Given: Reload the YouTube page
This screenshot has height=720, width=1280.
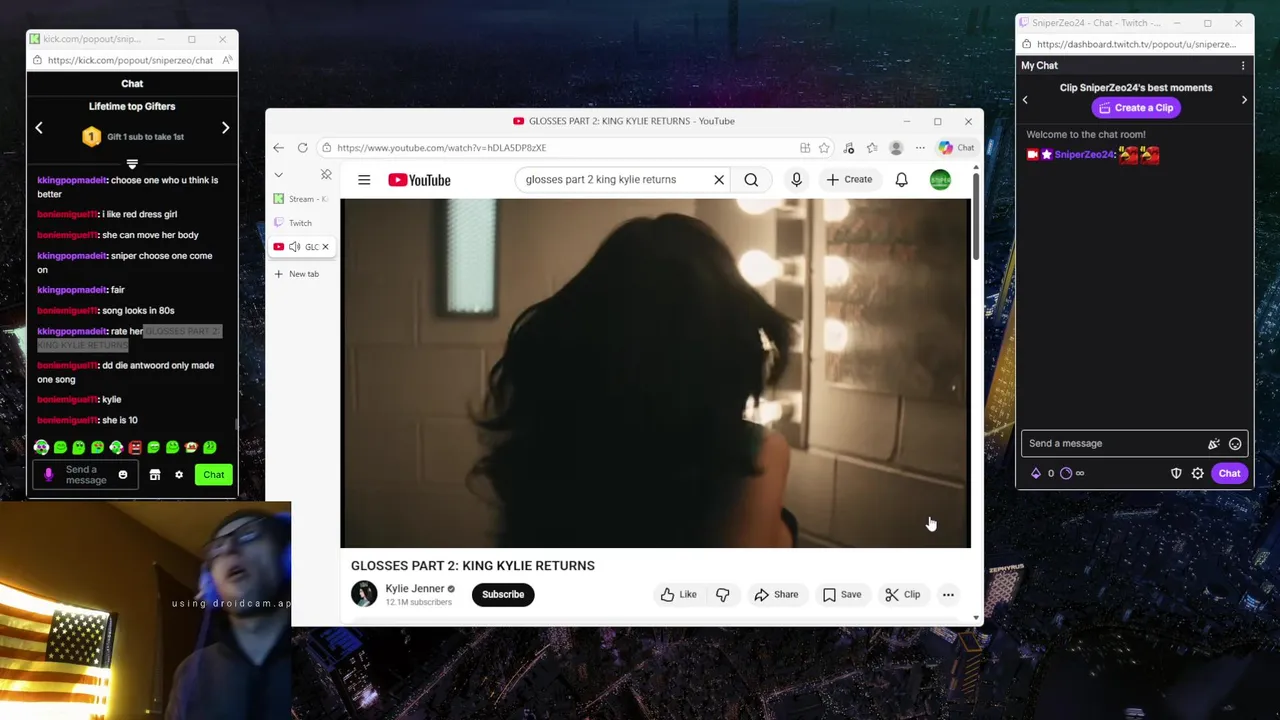Looking at the screenshot, I should [x=302, y=148].
